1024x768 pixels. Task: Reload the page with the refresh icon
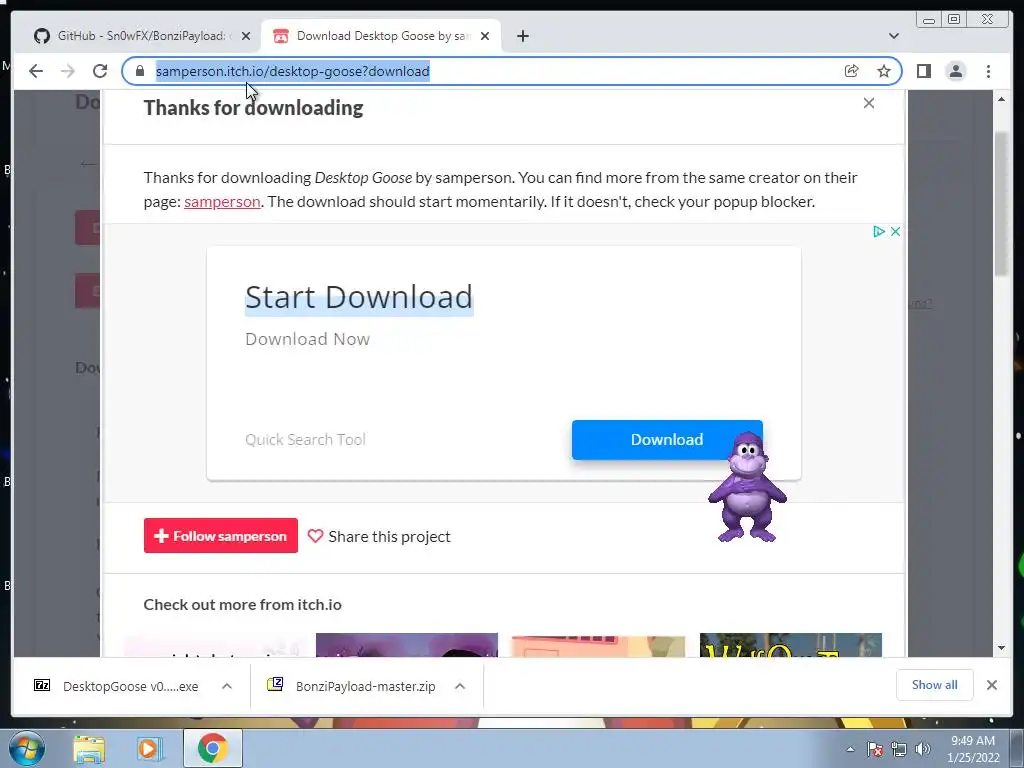100,71
